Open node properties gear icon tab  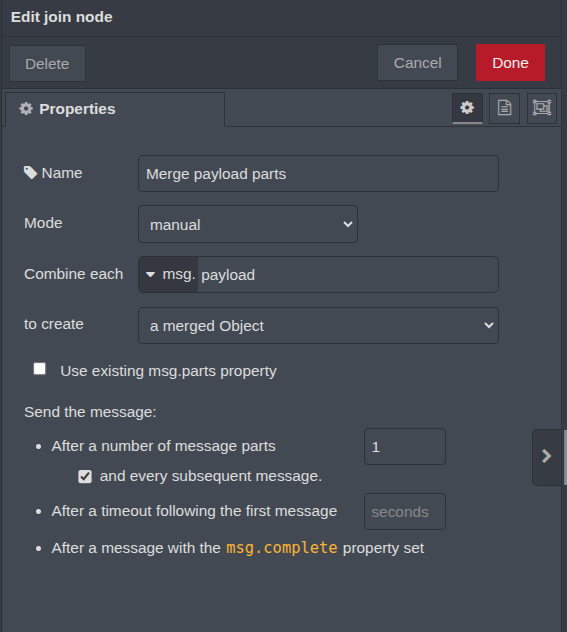coord(467,108)
